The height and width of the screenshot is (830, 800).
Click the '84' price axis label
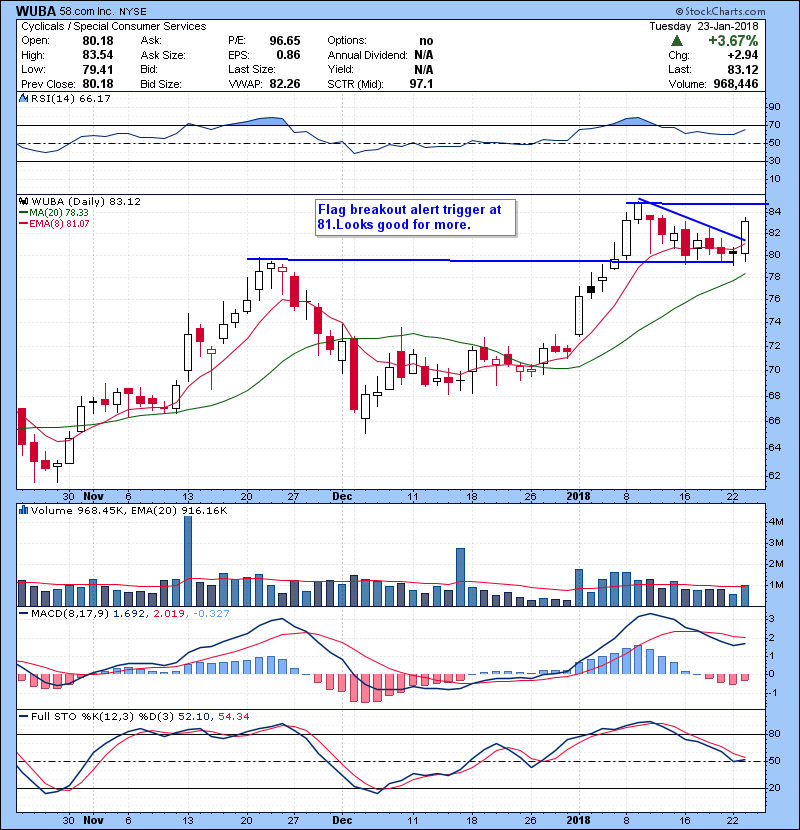click(x=774, y=212)
